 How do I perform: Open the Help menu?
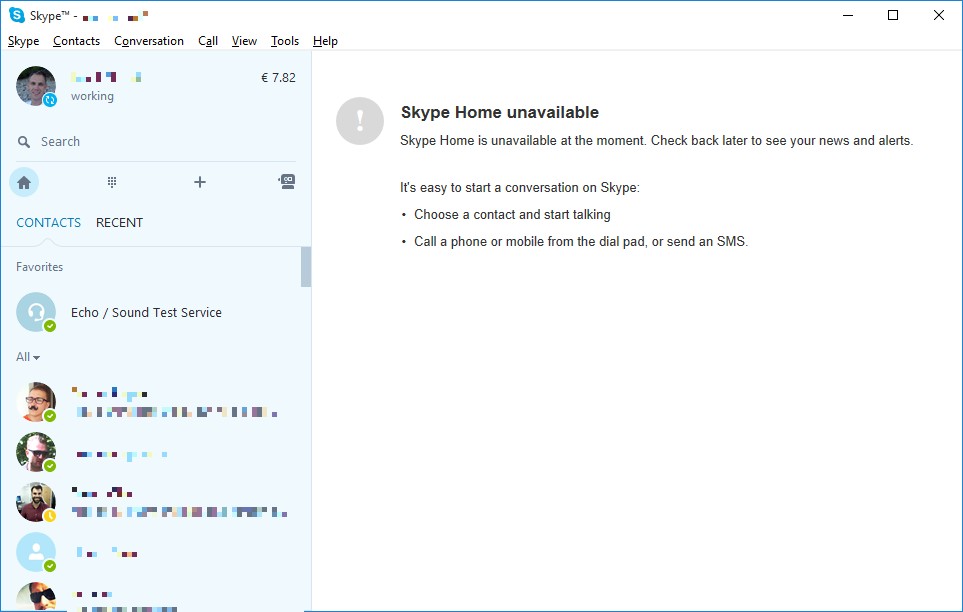point(325,41)
